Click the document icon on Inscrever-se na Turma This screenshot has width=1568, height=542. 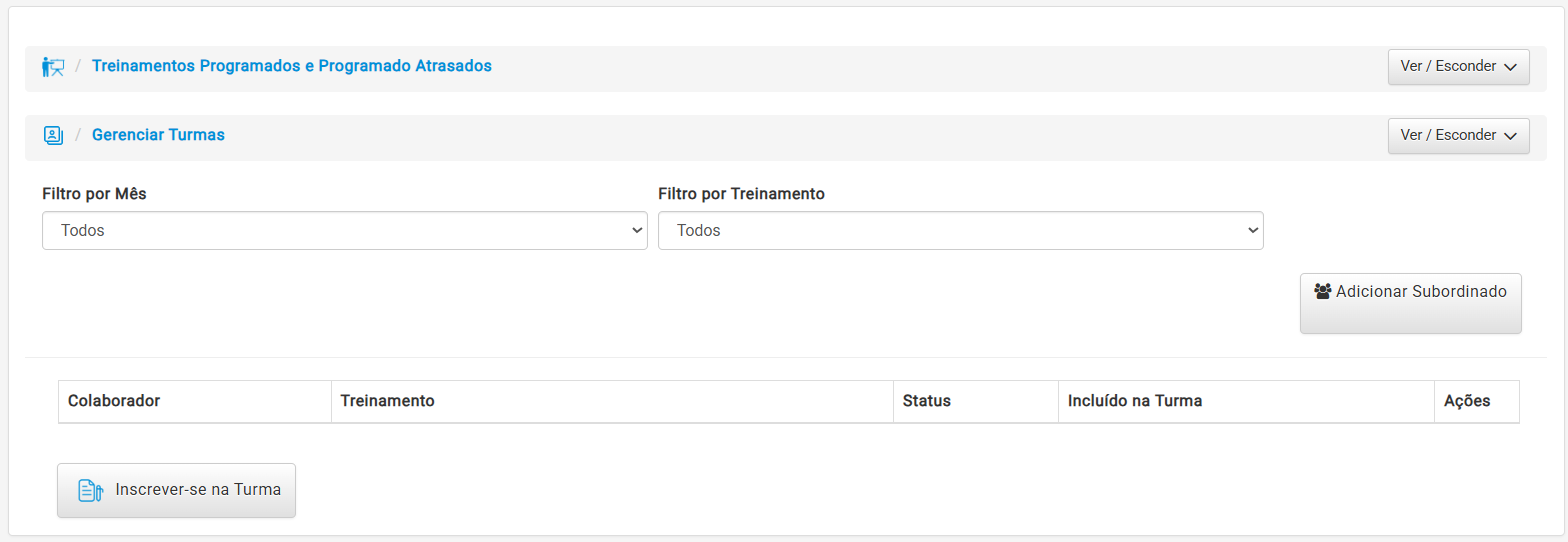coord(91,490)
